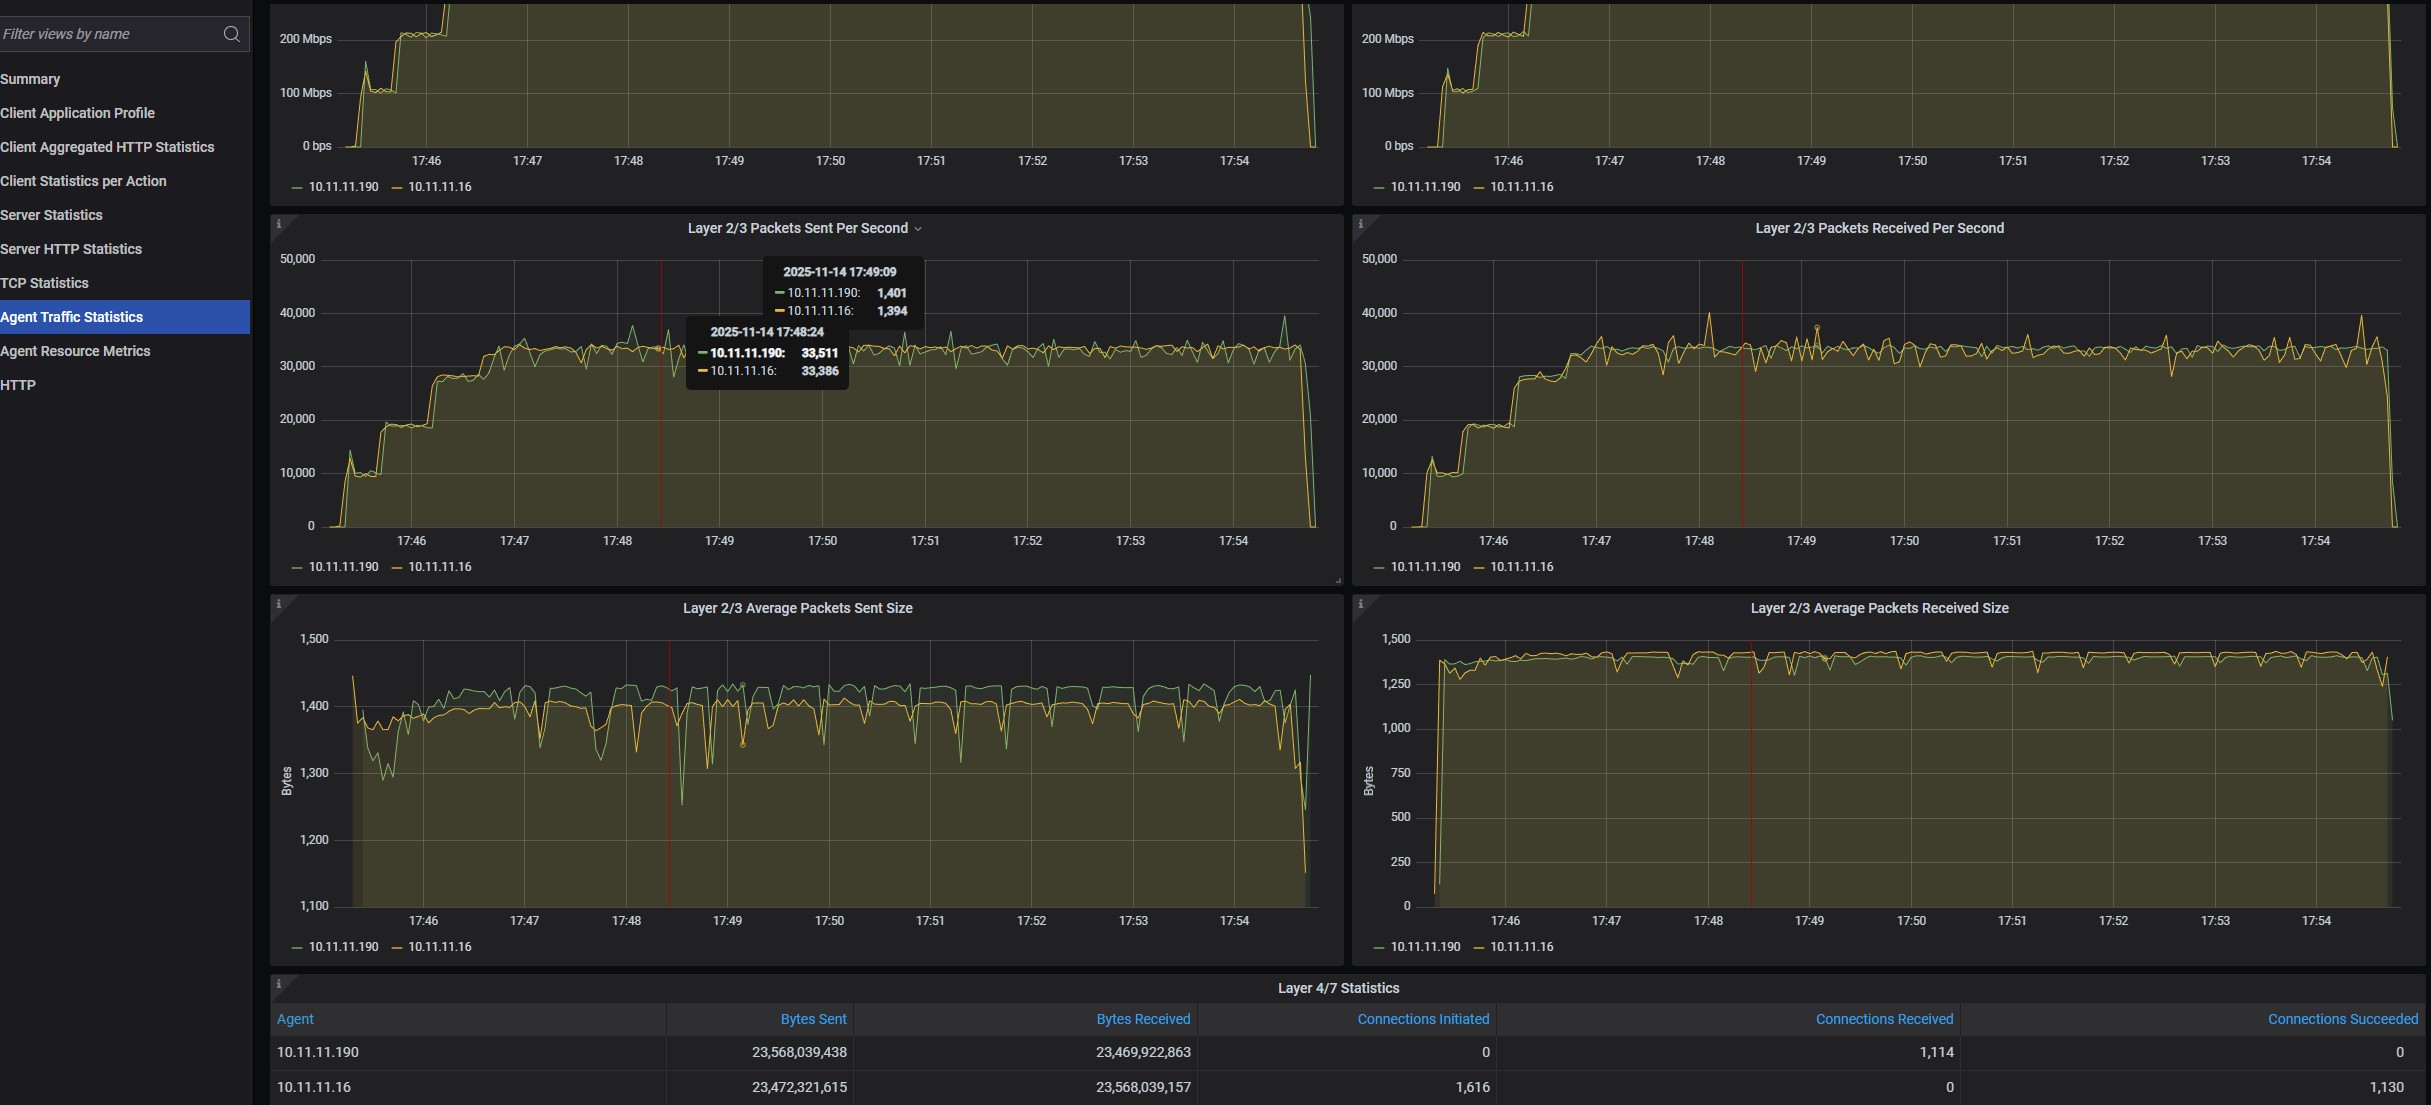Click info icon on Average Packets Received Size panel

coord(1360,604)
